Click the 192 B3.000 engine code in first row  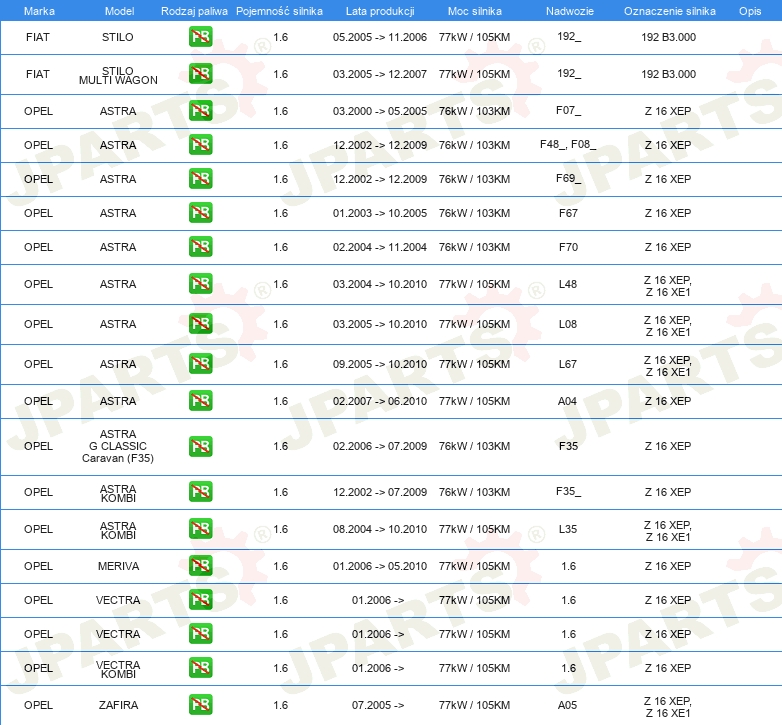click(668, 37)
